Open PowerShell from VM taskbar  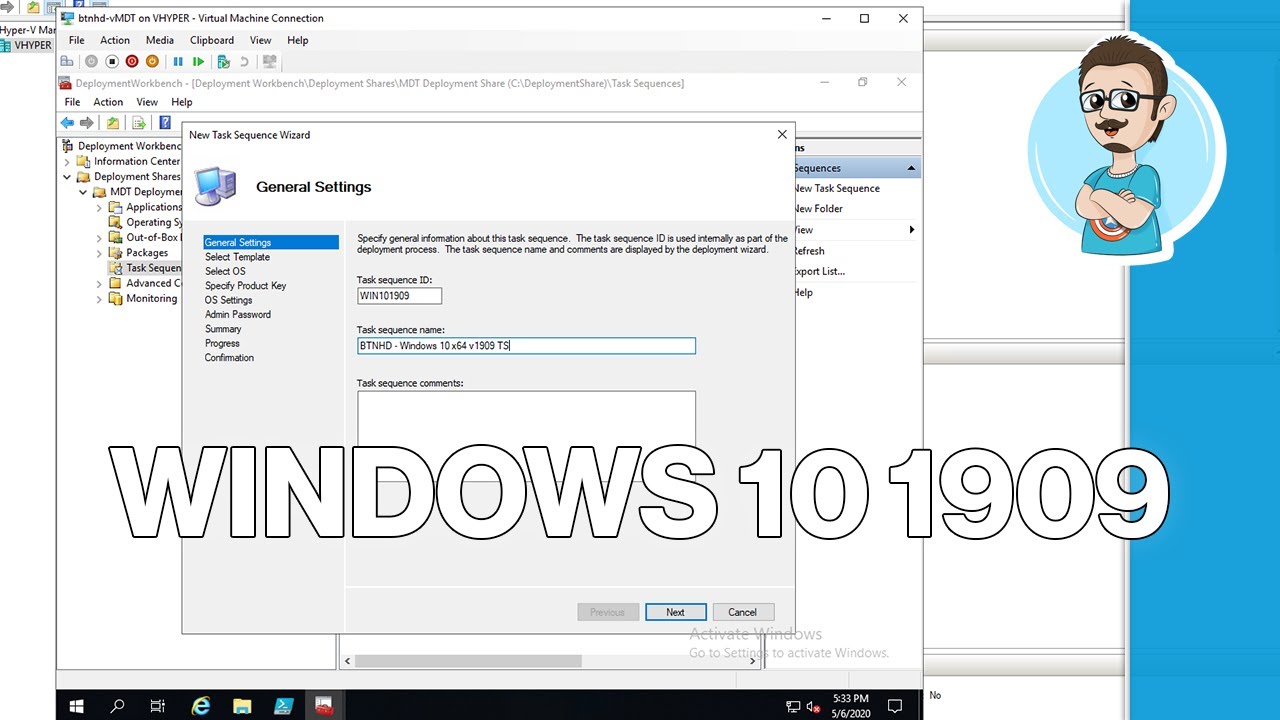click(x=283, y=706)
